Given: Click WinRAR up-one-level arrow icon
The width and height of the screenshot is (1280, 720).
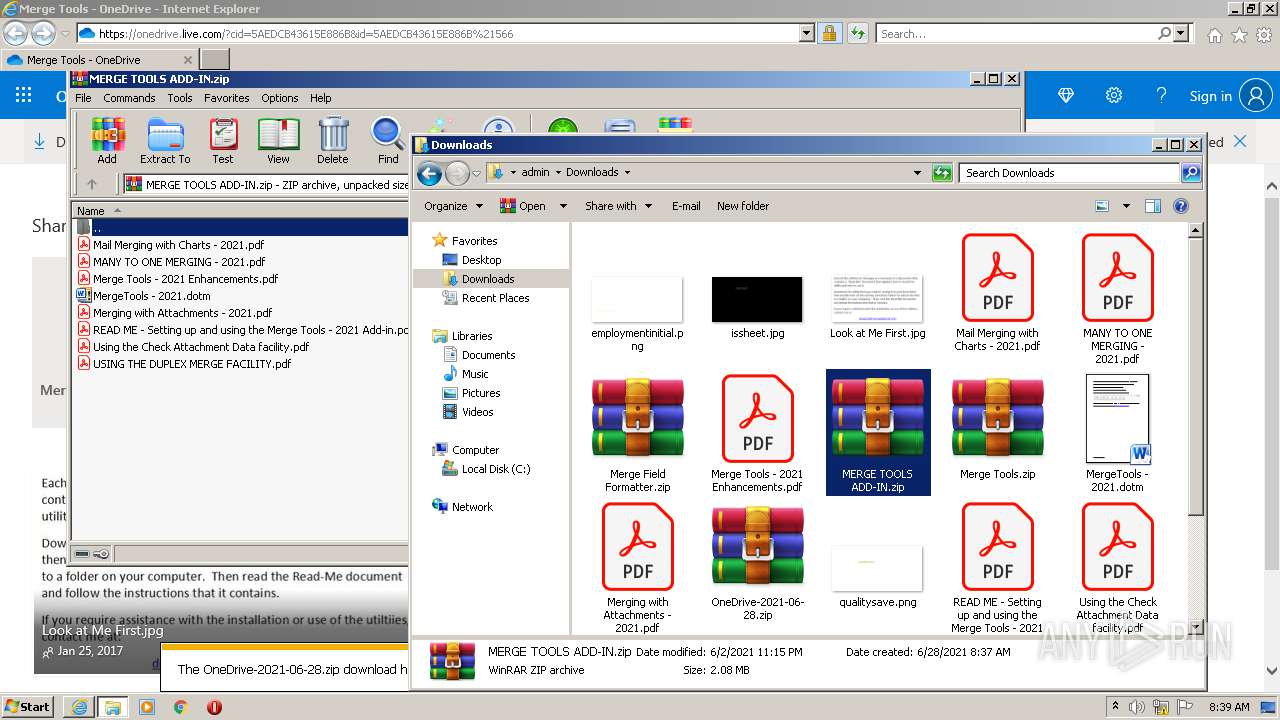Looking at the screenshot, I should click(x=92, y=184).
